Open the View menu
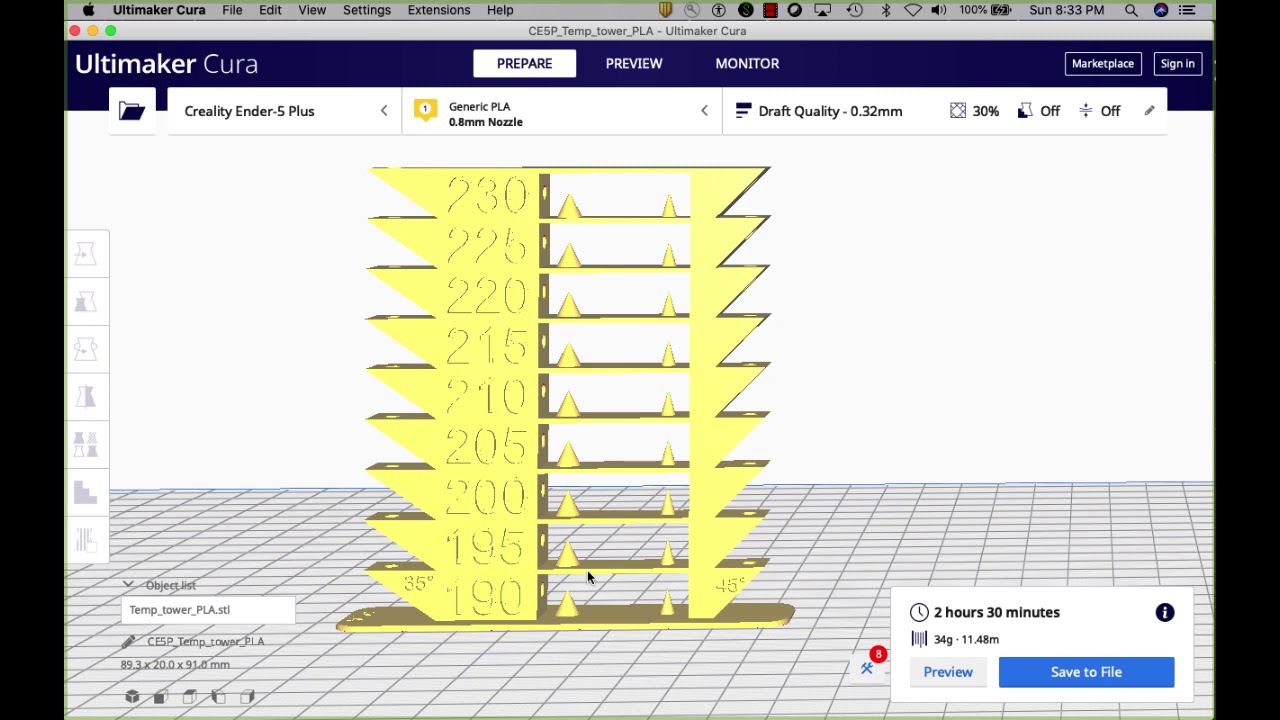This screenshot has width=1280, height=720. click(312, 10)
